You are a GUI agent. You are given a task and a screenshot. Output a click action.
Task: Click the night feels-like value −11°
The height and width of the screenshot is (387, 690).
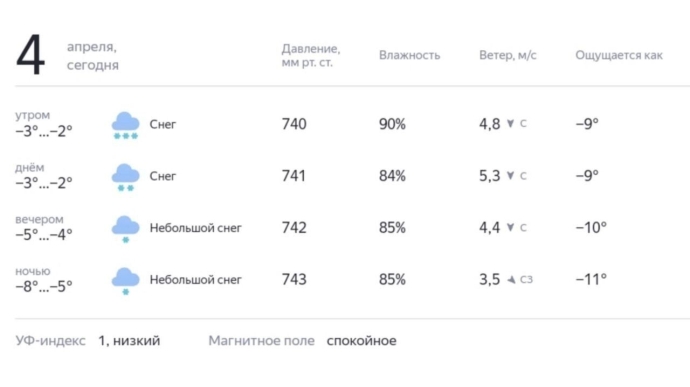pos(591,279)
